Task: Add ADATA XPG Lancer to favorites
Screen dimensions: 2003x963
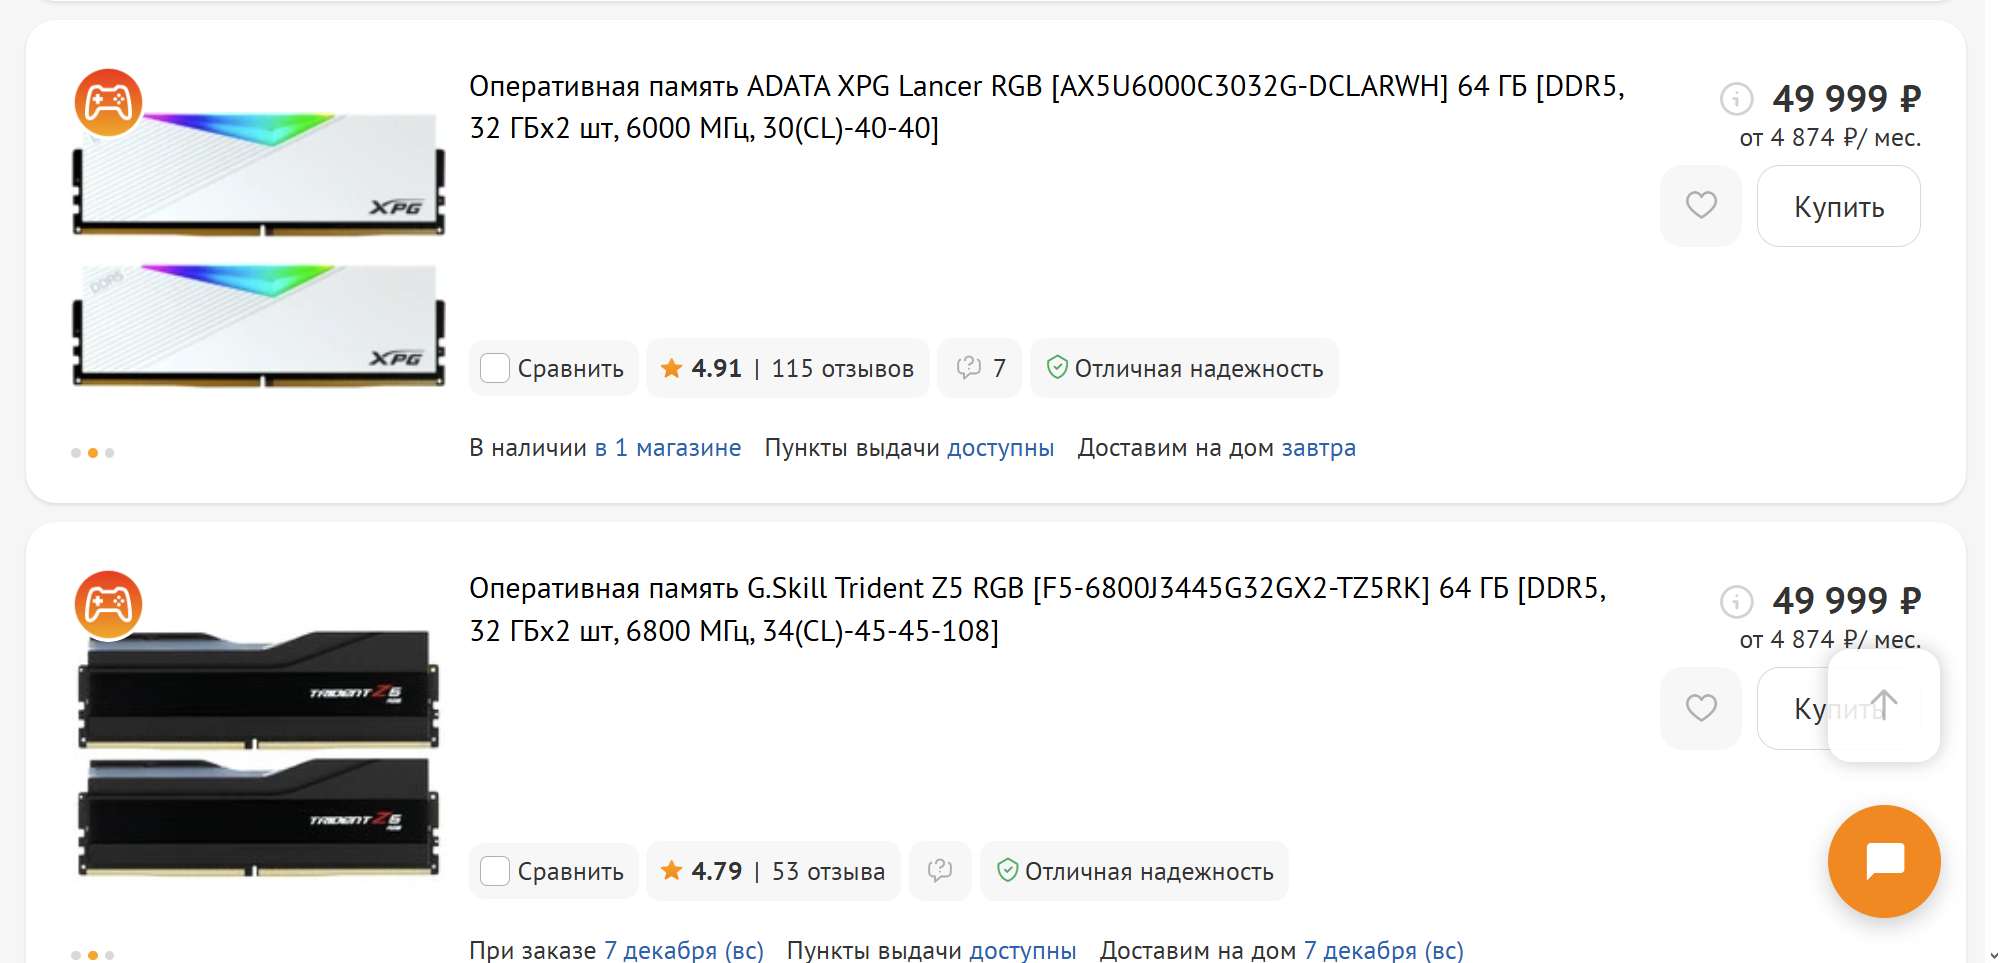Action: [1700, 206]
